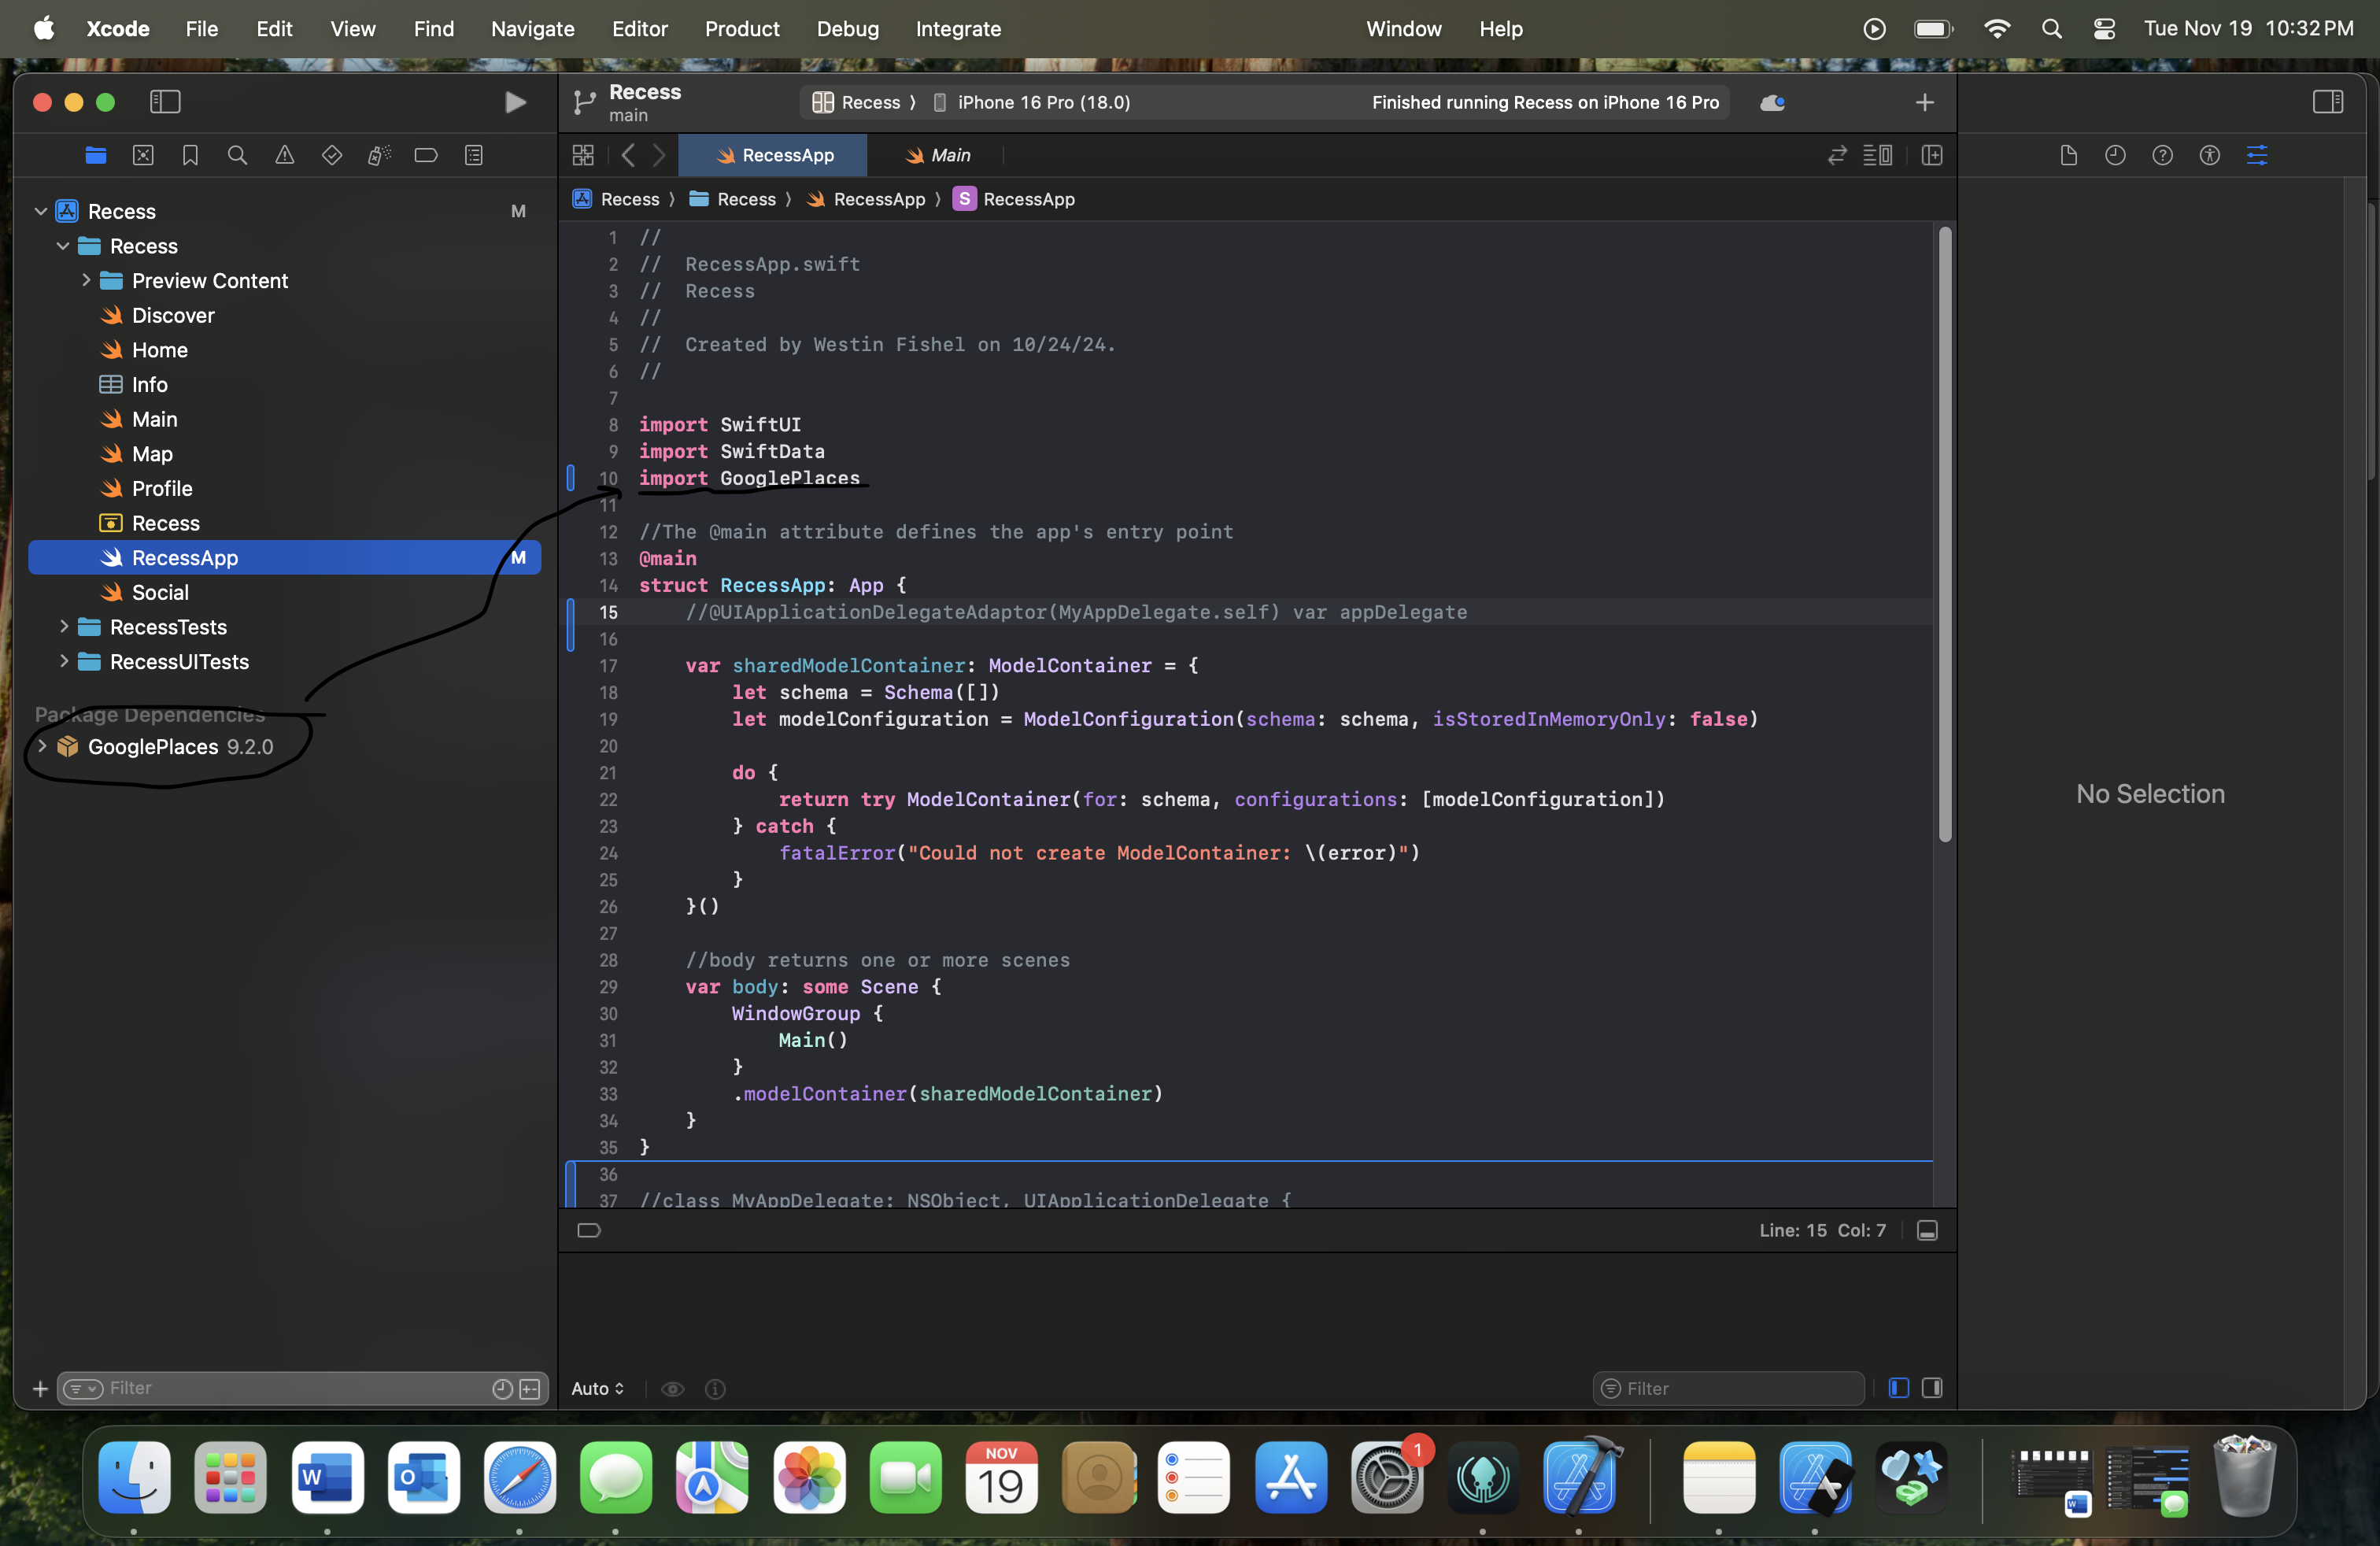This screenshot has width=2380, height=1546.
Task: Open the Source Control navigator
Action: [x=143, y=155]
